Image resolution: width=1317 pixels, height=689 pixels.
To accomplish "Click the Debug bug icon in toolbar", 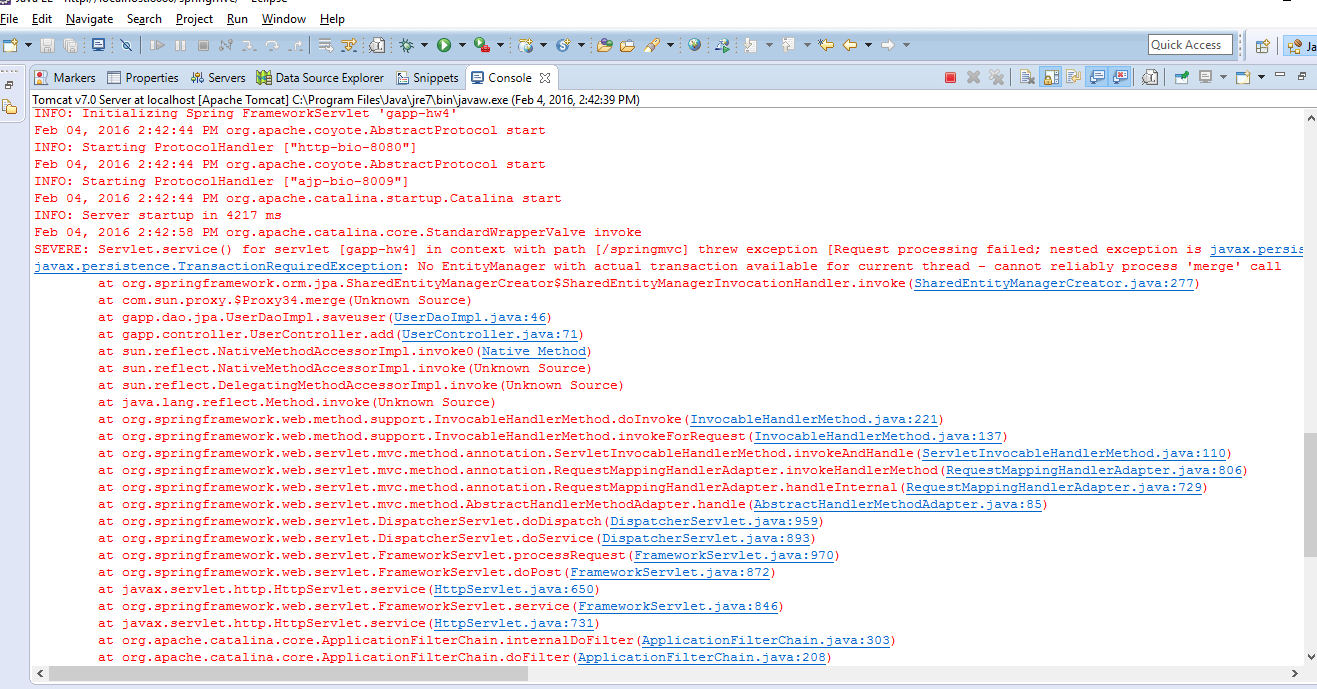I will coord(406,45).
